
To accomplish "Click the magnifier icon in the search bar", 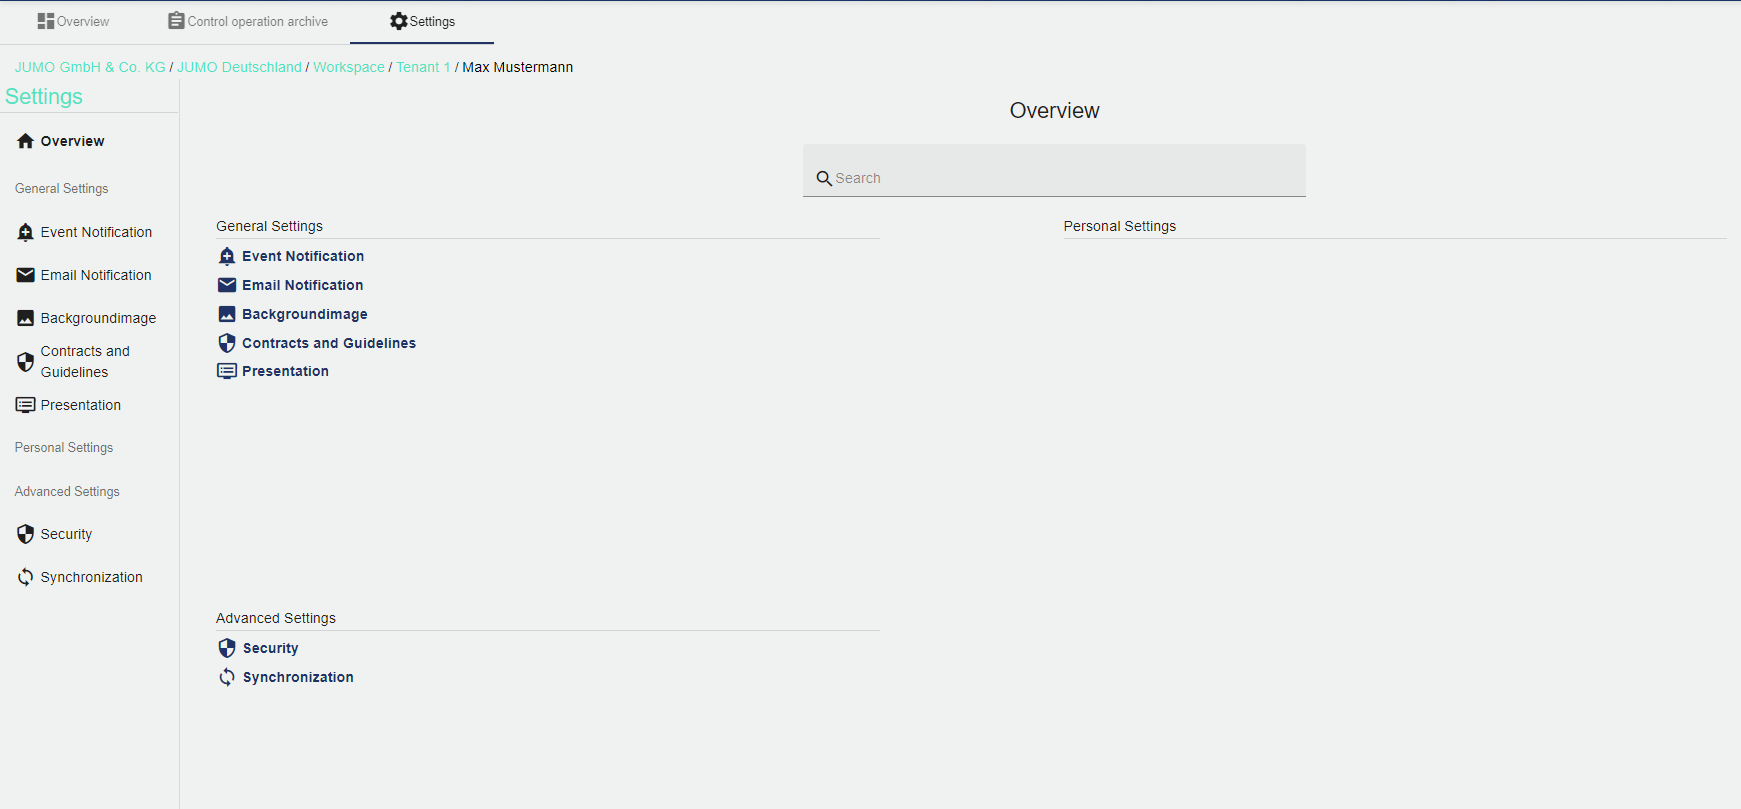I will coord(824,178).
